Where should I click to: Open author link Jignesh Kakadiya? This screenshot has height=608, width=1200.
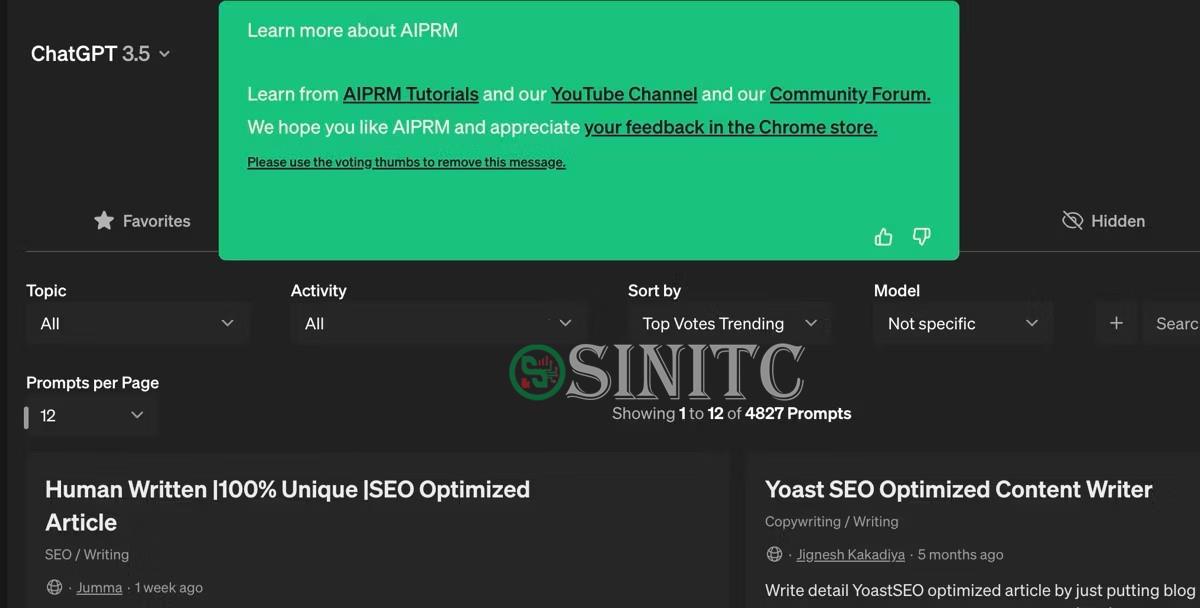[851, 554]
